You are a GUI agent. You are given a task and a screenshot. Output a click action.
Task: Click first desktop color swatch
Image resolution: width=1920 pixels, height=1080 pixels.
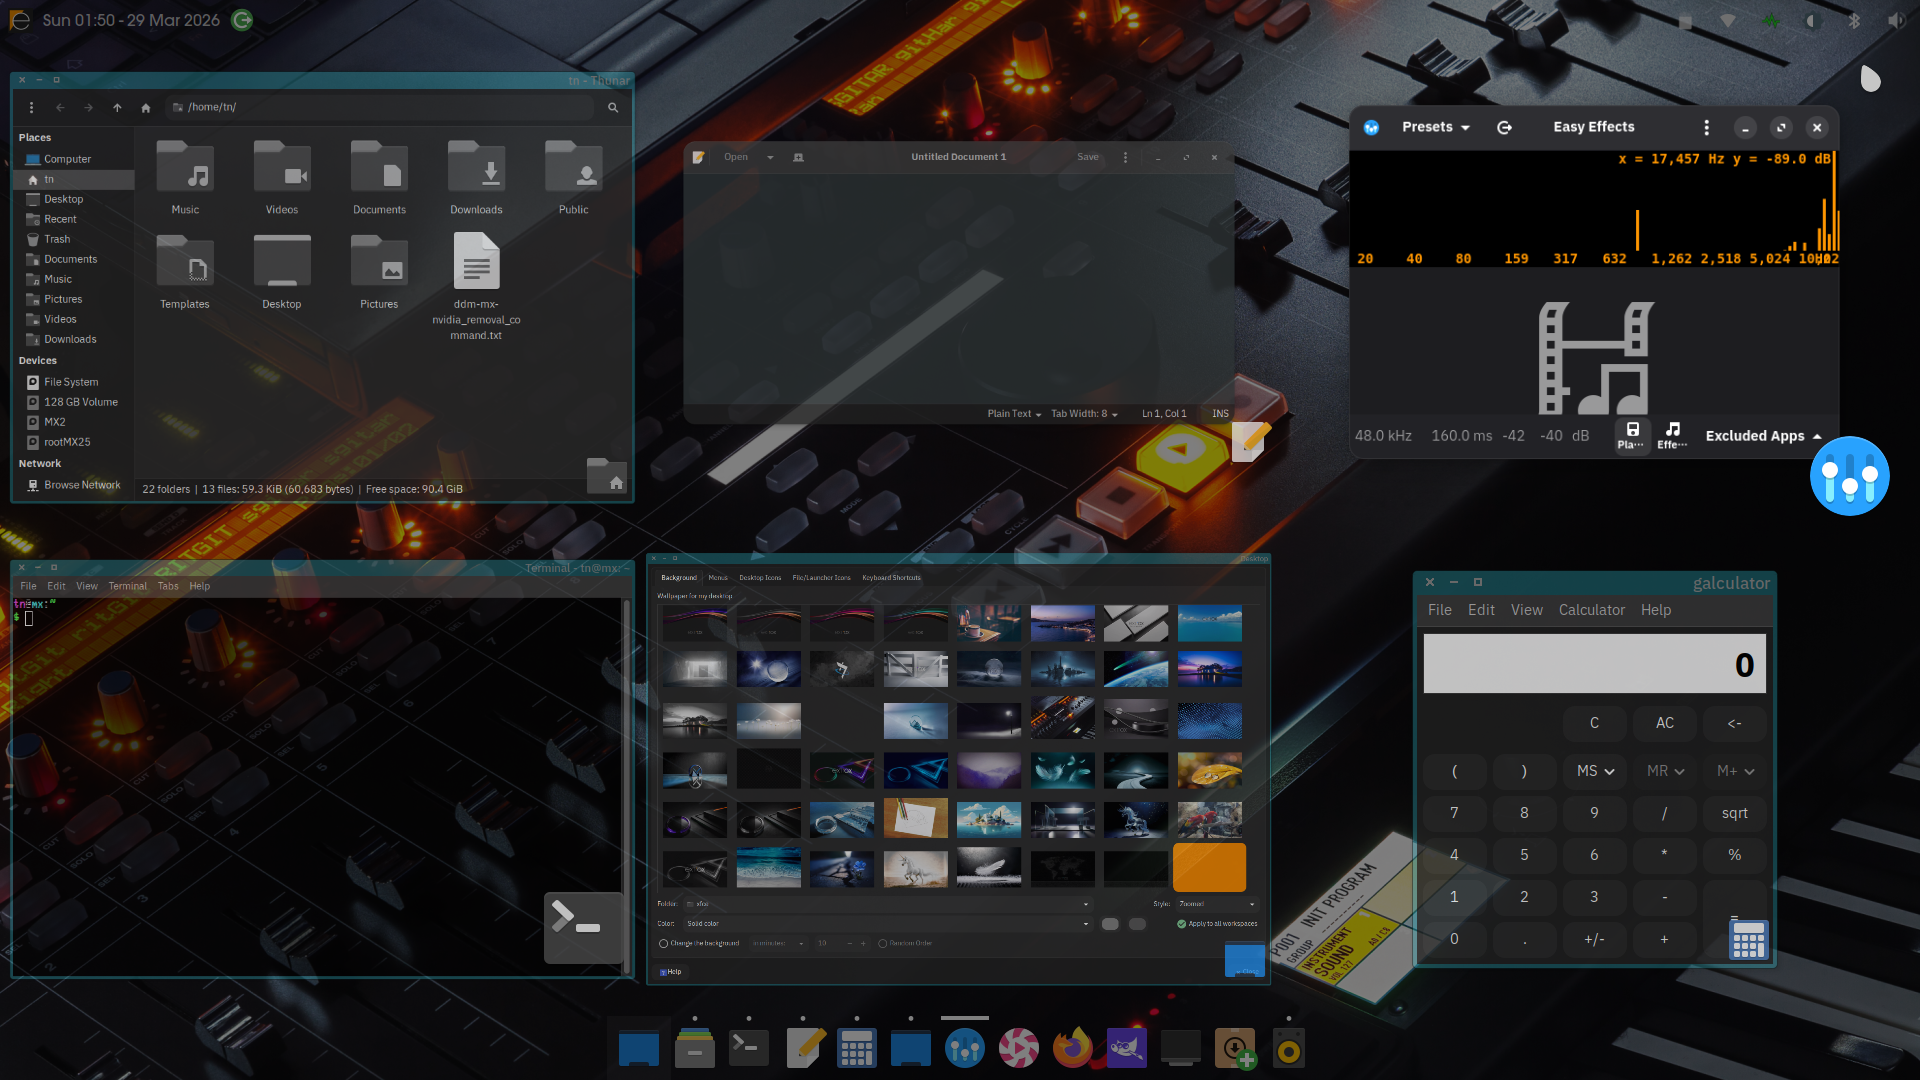point(1110,924)
